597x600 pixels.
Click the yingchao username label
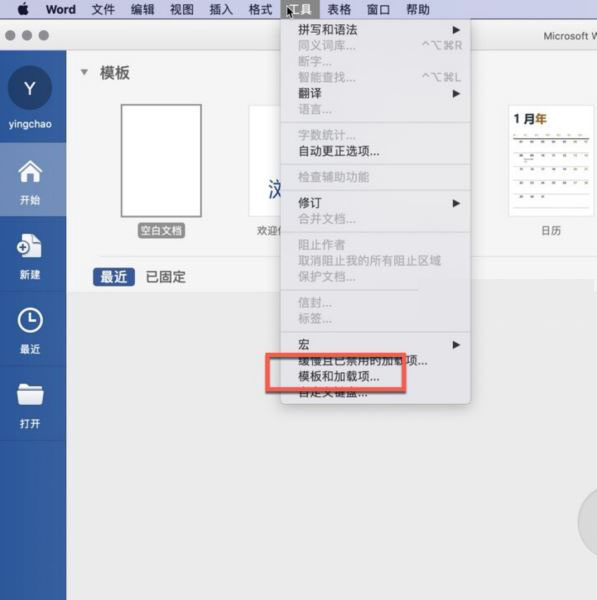[x=30, y=124]
